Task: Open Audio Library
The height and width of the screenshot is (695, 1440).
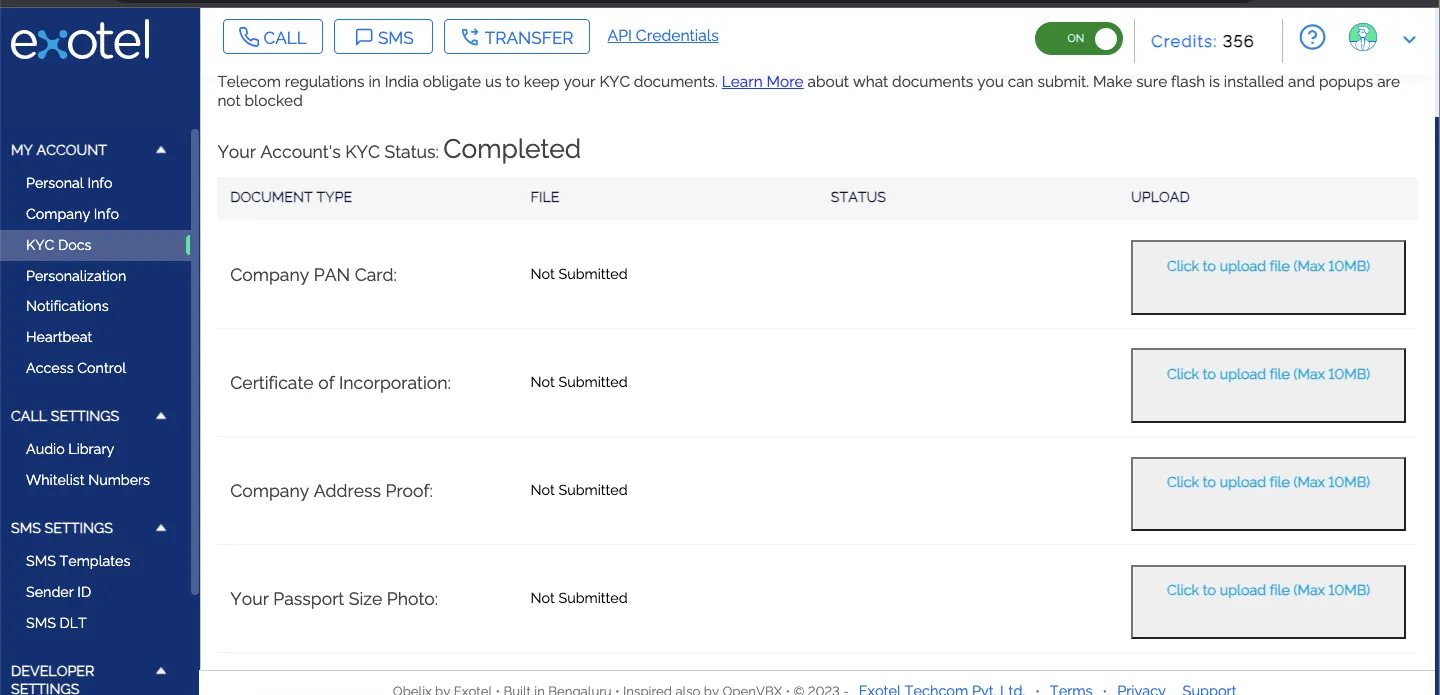Action: (70, 449)
